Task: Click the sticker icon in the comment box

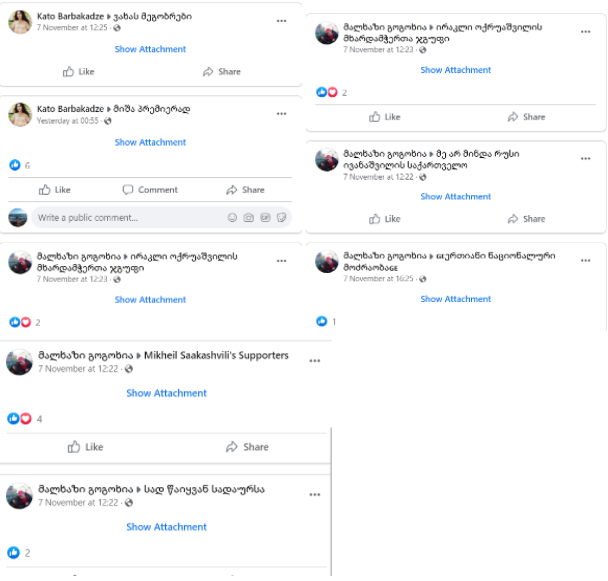Action: pos(282,218)
